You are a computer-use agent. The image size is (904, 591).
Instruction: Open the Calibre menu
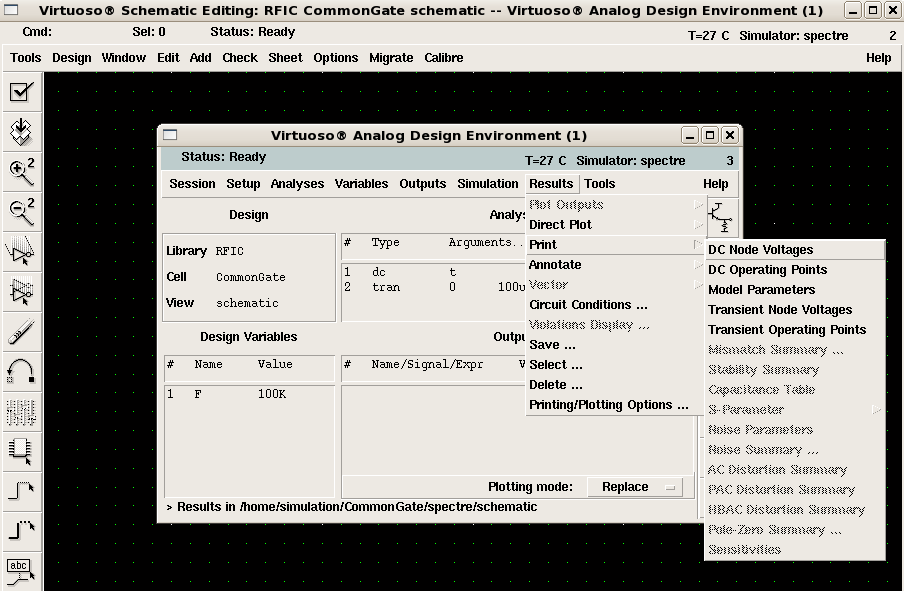click(443, 58)
